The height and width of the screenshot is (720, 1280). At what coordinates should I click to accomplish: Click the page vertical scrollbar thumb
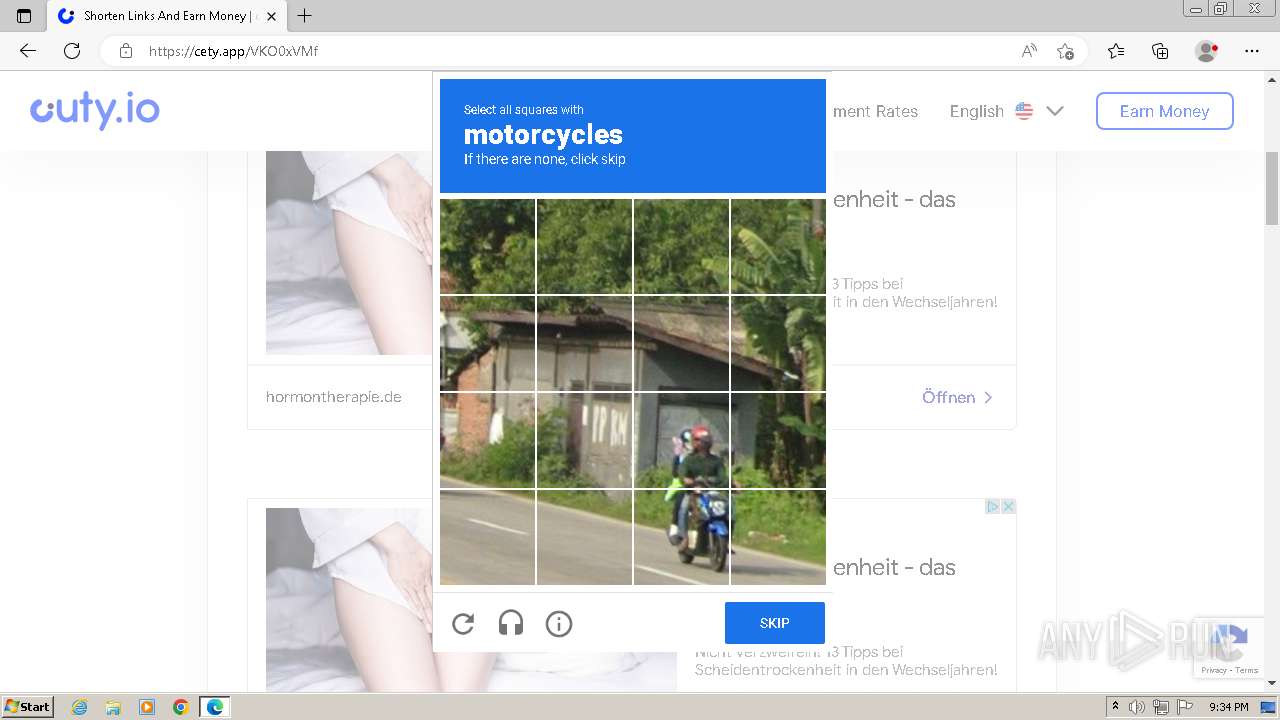pos(1272,188)
